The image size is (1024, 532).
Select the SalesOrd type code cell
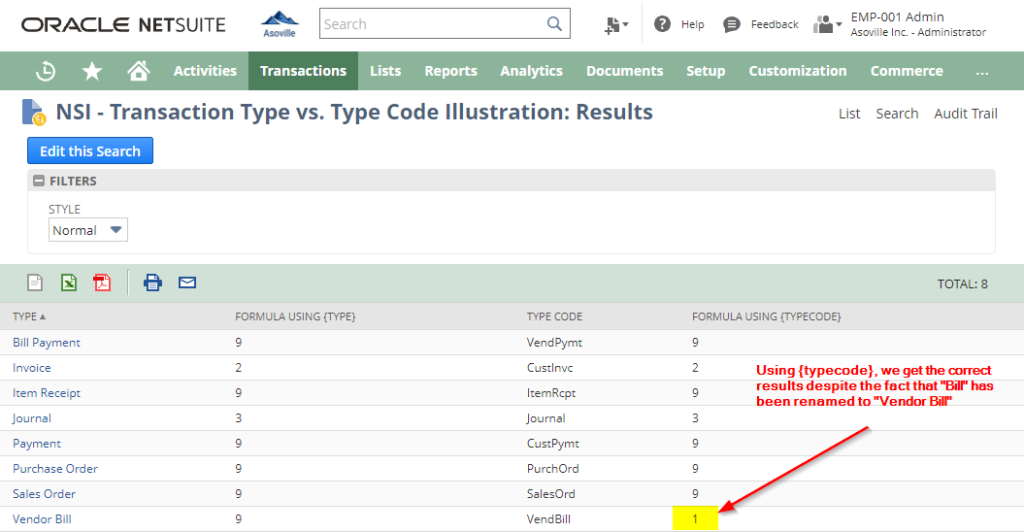pos(551,494)
